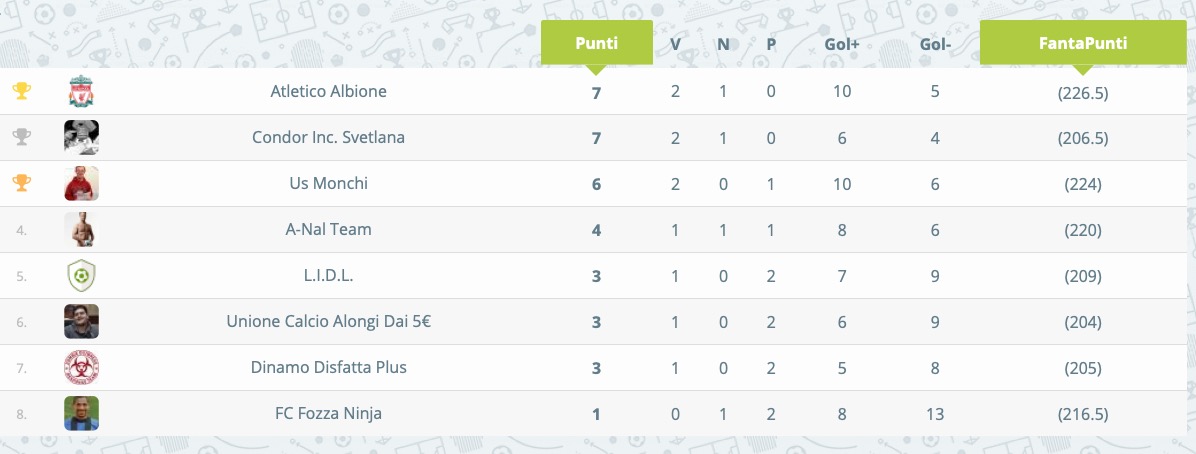Select the V wins column header
This screenshot has width=1196, height=454.
[x=675, y=44]
